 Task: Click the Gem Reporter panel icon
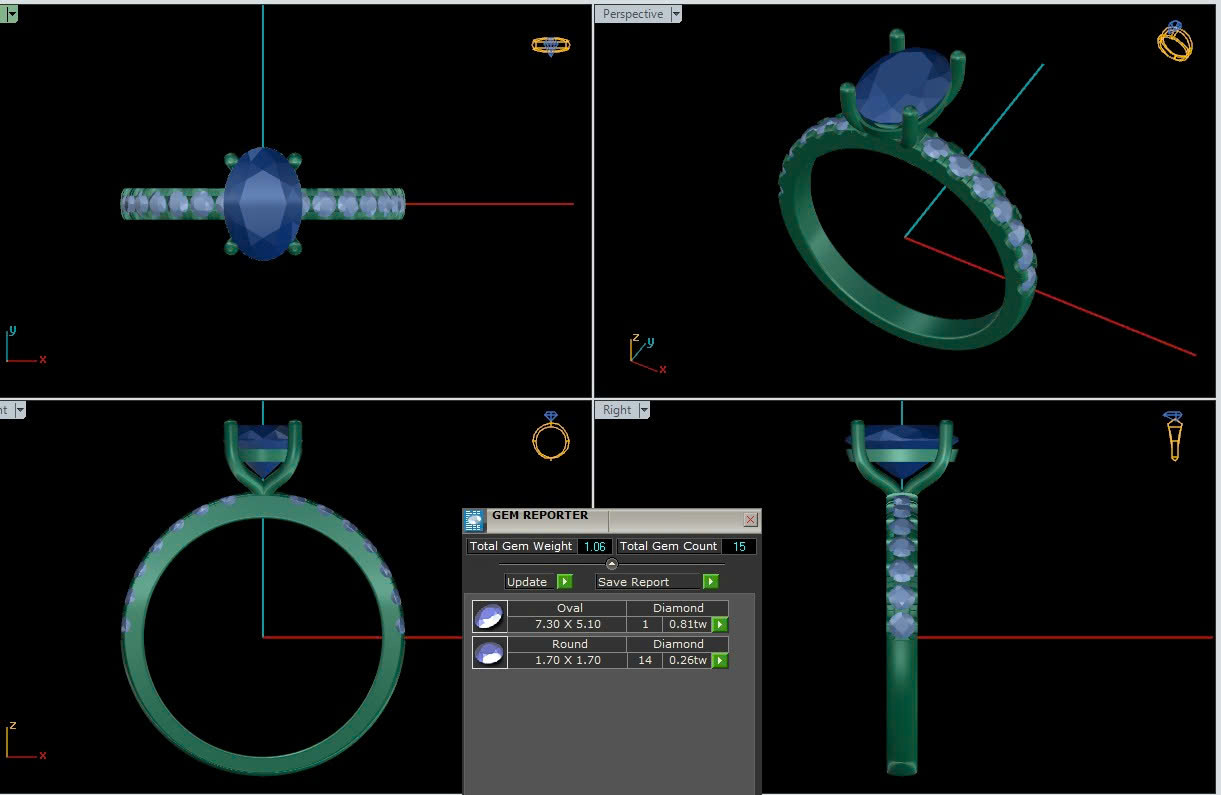[x=474, y=520]
